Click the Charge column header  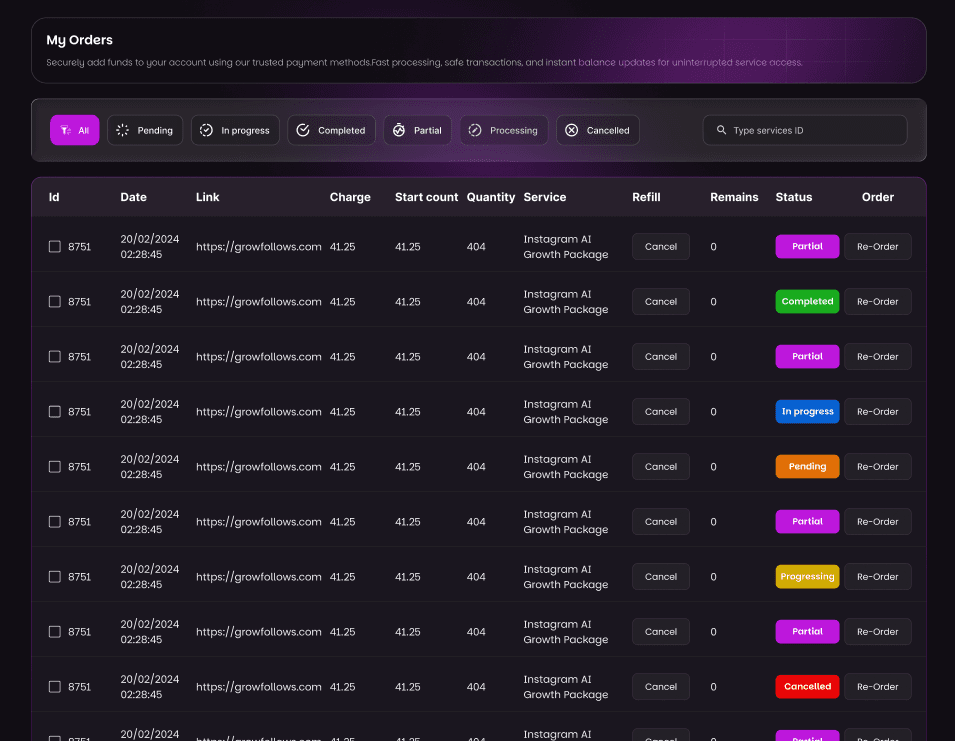[350, 197]
